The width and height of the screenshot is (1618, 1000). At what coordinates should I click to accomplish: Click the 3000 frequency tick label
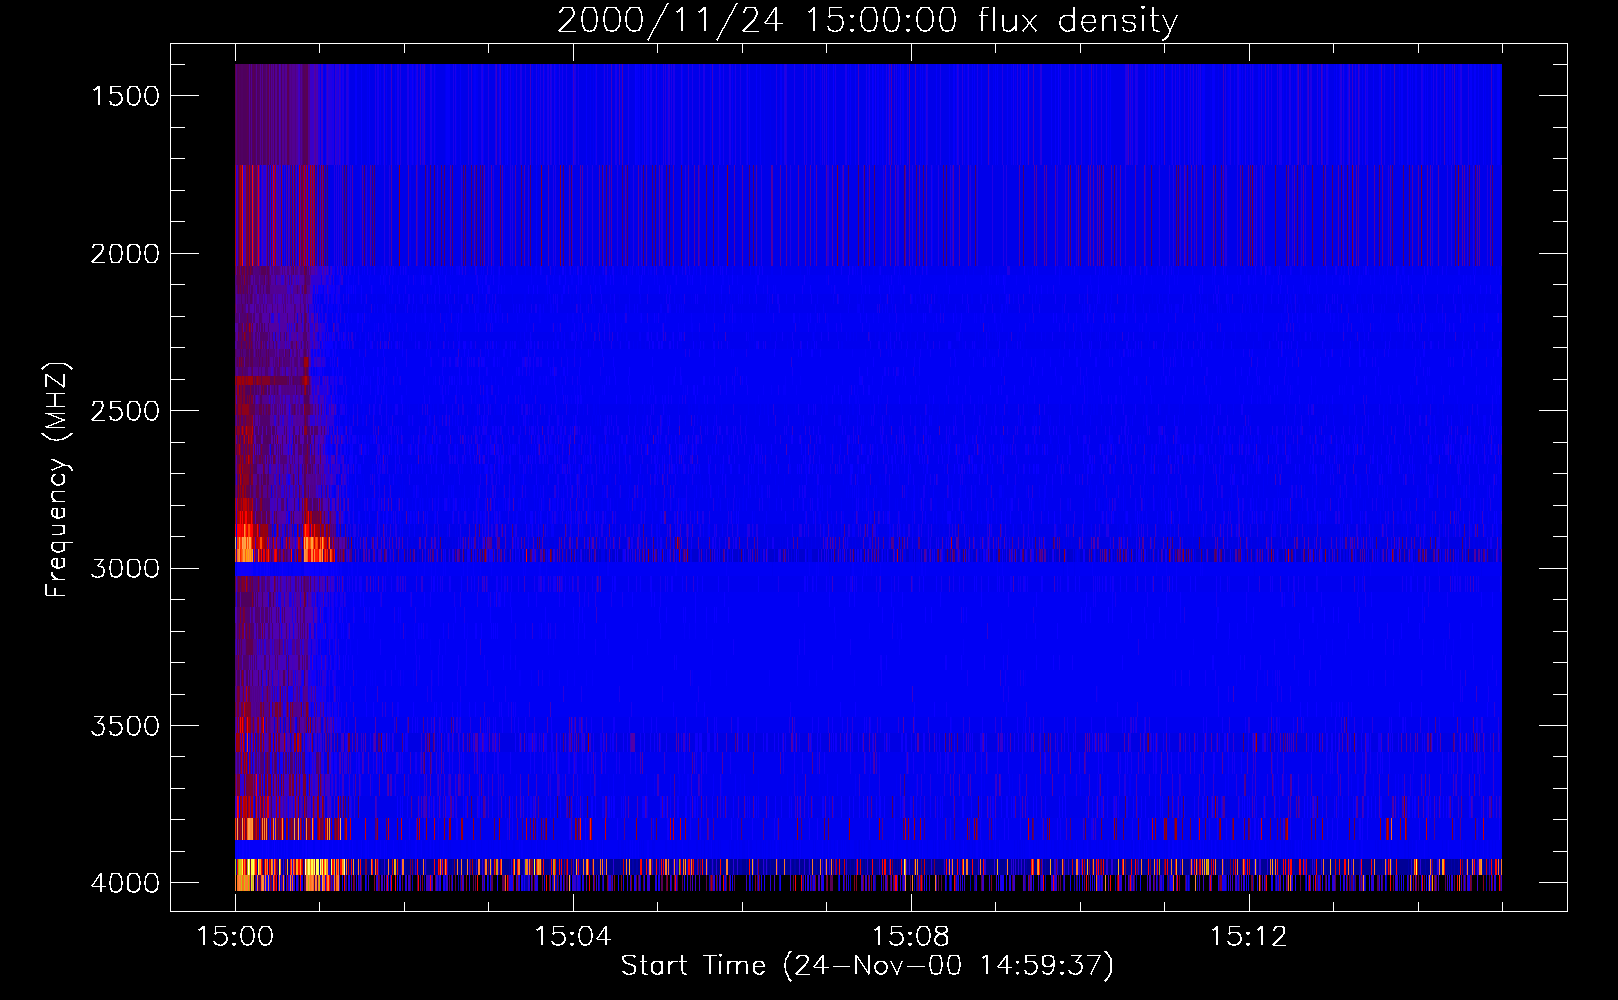(x=125, y=569)
